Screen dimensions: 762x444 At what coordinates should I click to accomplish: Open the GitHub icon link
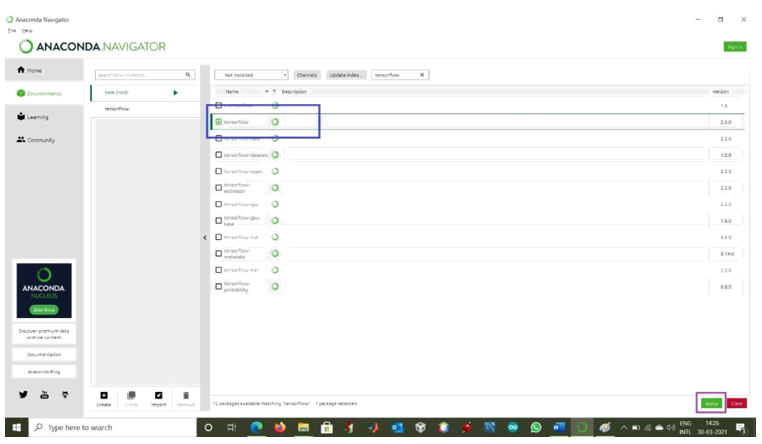(x=65, y=394)
